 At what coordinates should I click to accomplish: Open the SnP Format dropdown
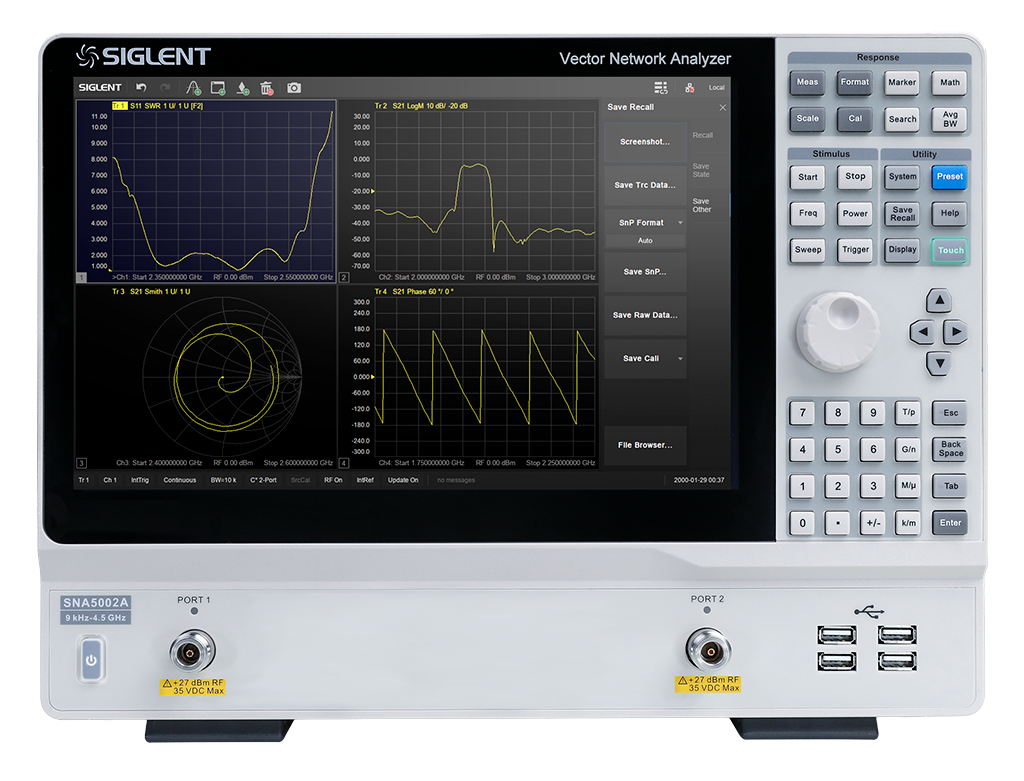(645, 223)
